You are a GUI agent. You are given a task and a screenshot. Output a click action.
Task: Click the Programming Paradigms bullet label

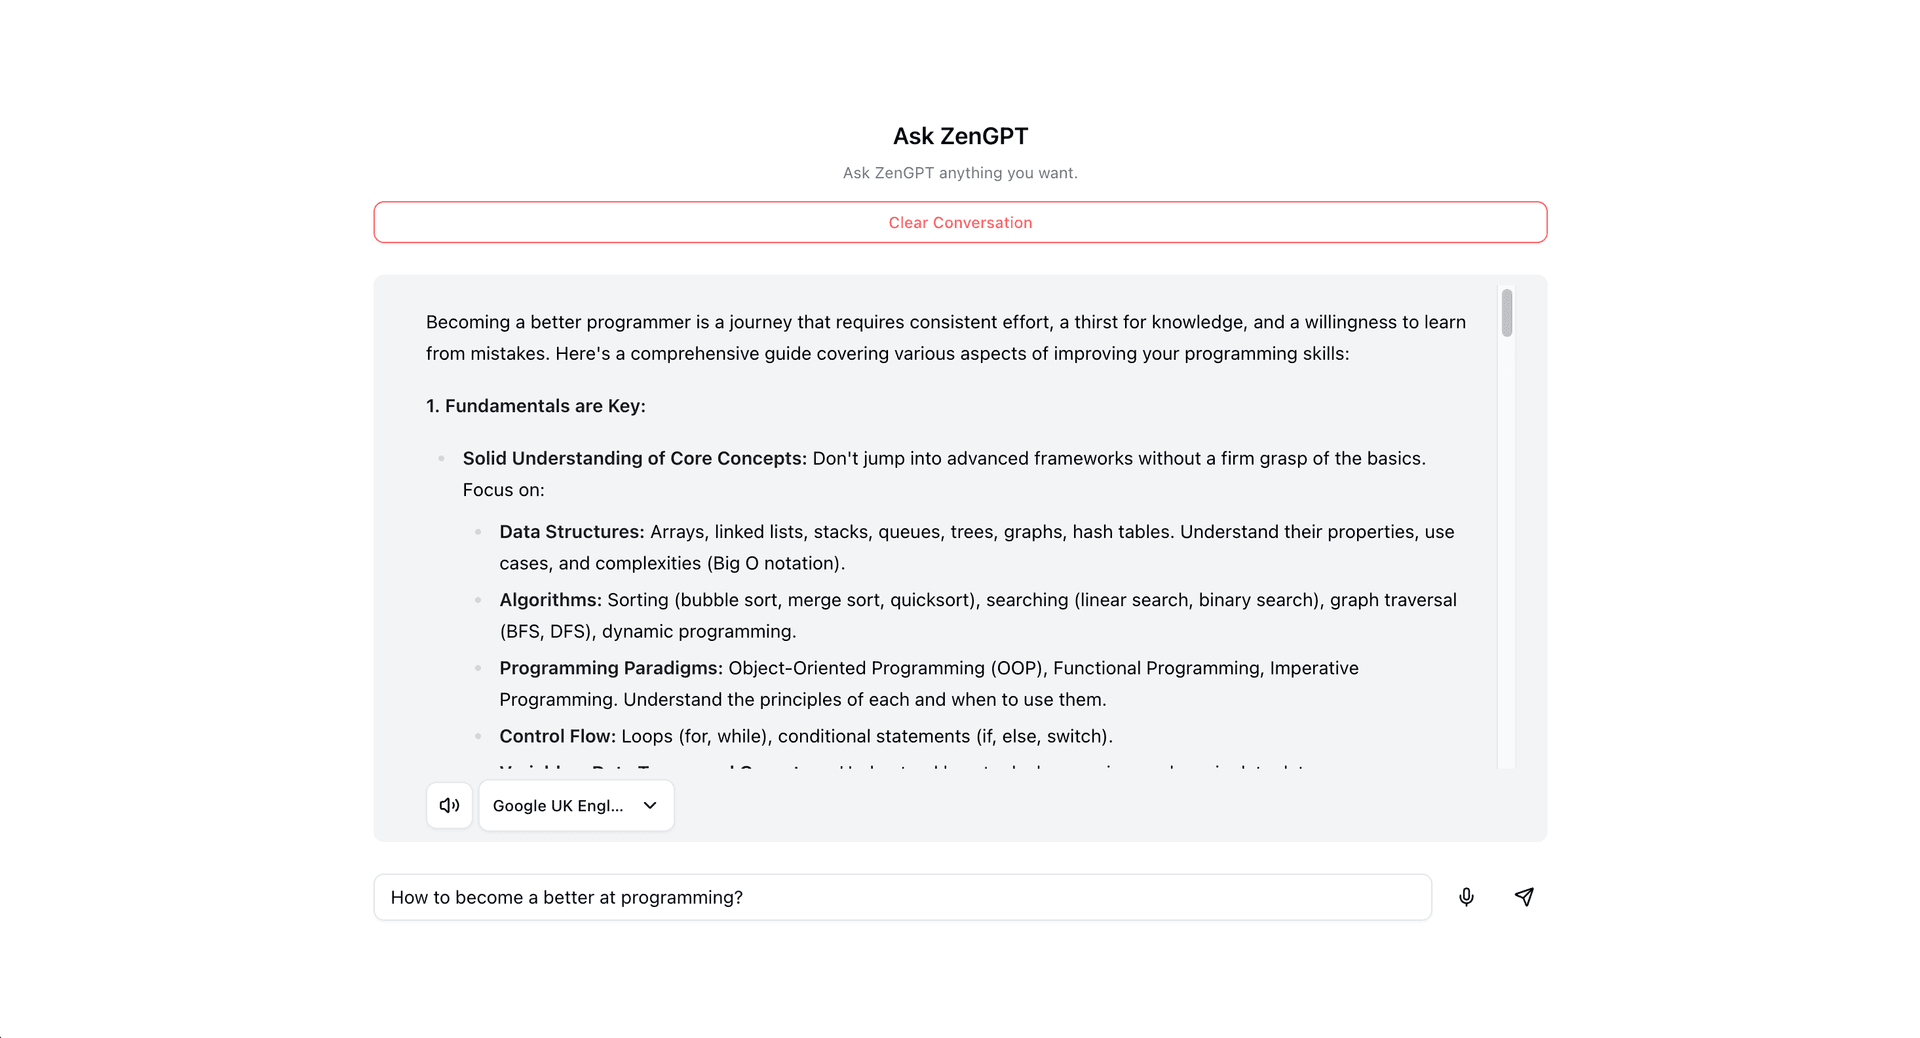pos(611,668)
